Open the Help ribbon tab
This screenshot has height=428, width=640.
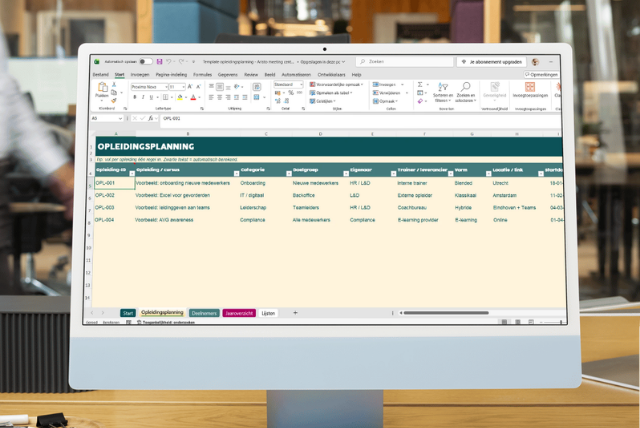pos(356,75)
